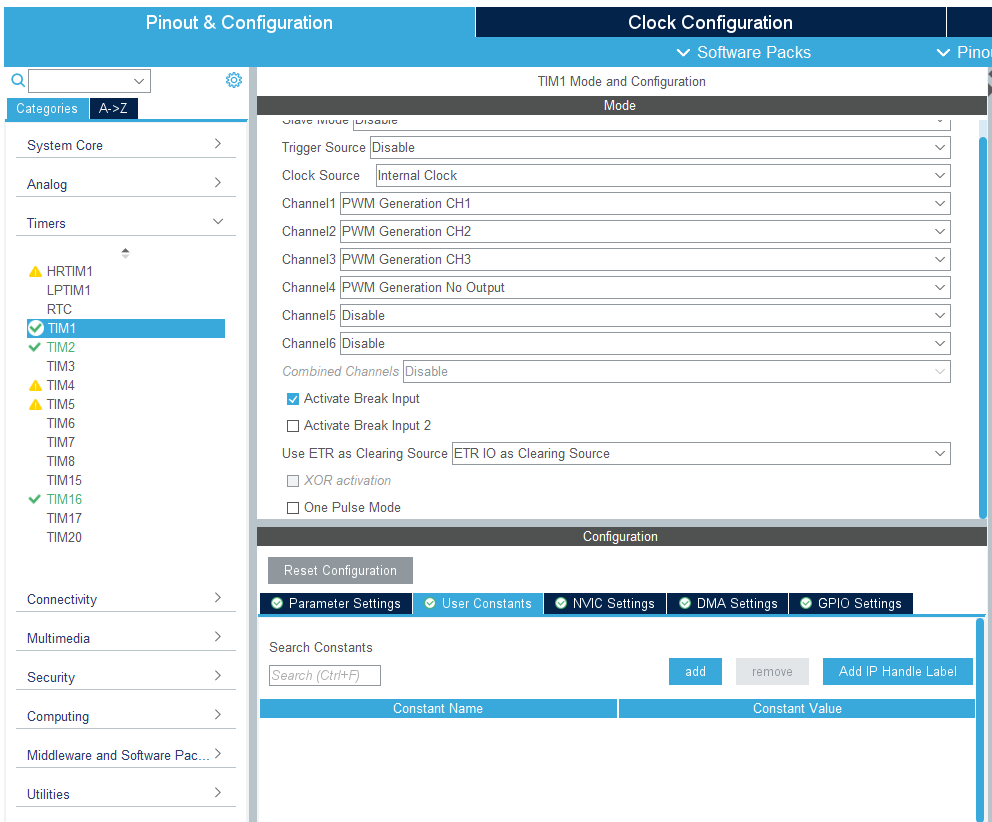
Task: Open the Channel4 PWM Generation dropdown
Action: pyautogui.click(x=645, y=287)
